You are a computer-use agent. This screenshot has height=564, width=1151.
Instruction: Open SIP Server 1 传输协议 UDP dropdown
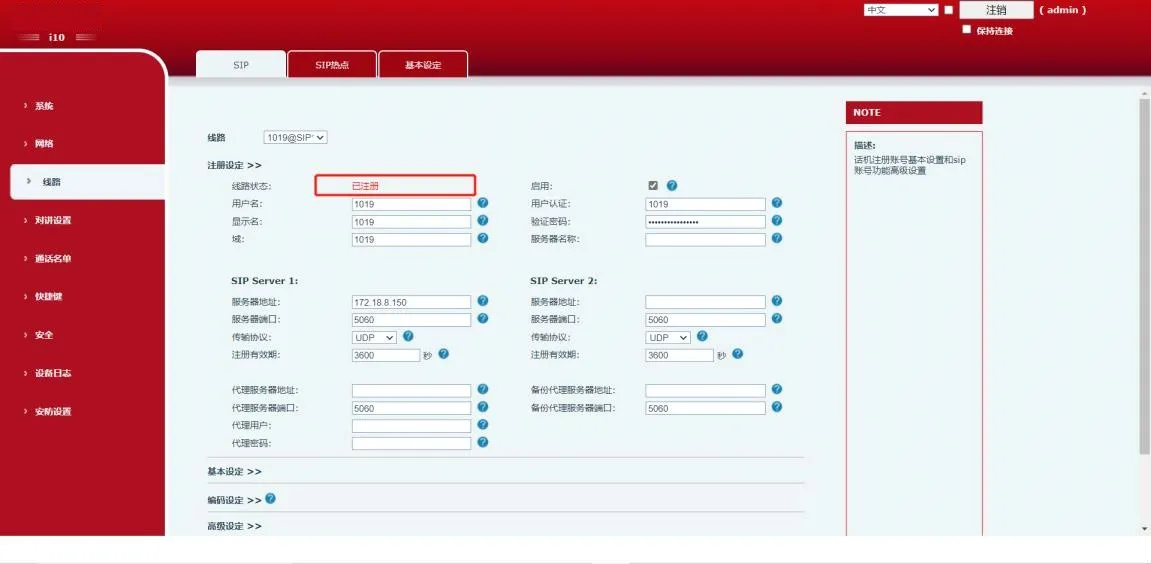[374, 338]
